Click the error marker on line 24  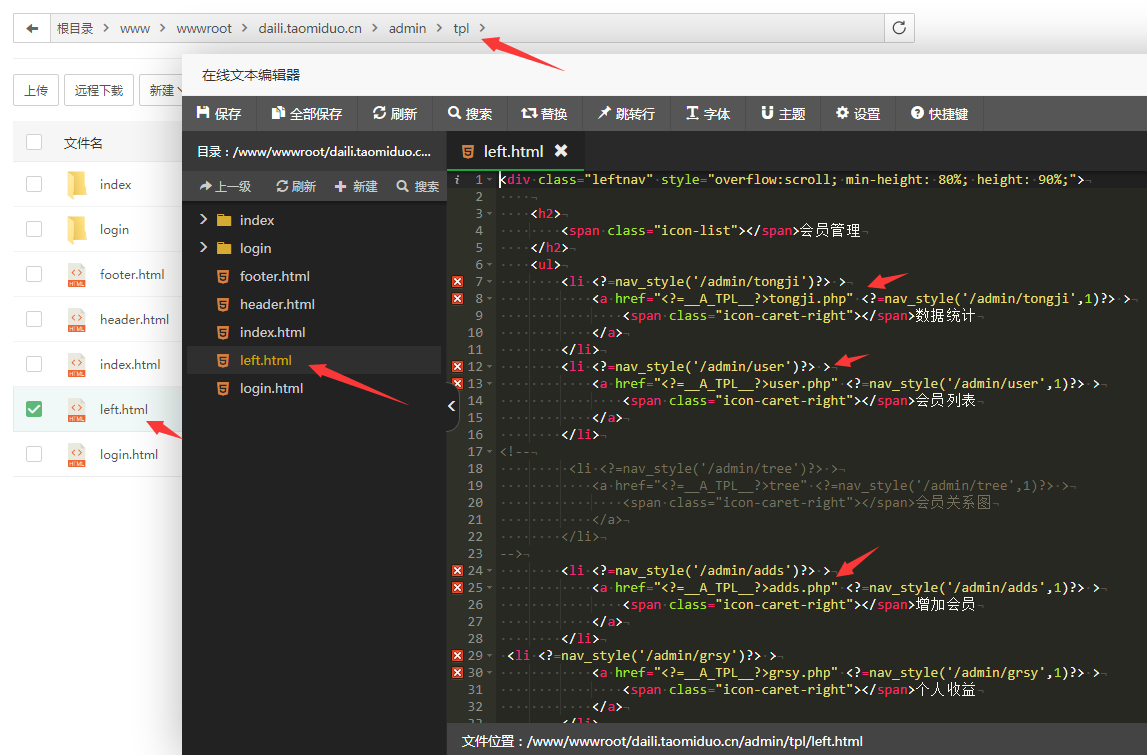pos(457,571)
